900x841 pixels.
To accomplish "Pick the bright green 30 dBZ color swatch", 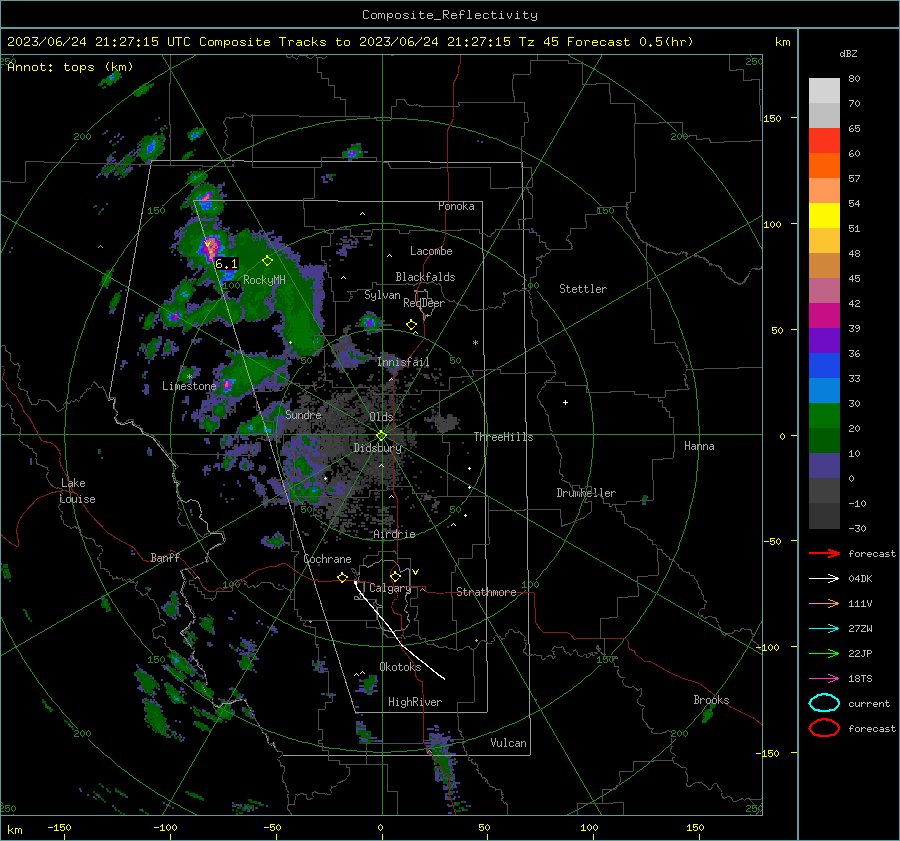I will tap(824, 415).
